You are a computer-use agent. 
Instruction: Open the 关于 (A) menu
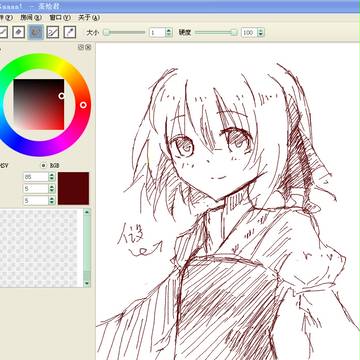[89, 18]
